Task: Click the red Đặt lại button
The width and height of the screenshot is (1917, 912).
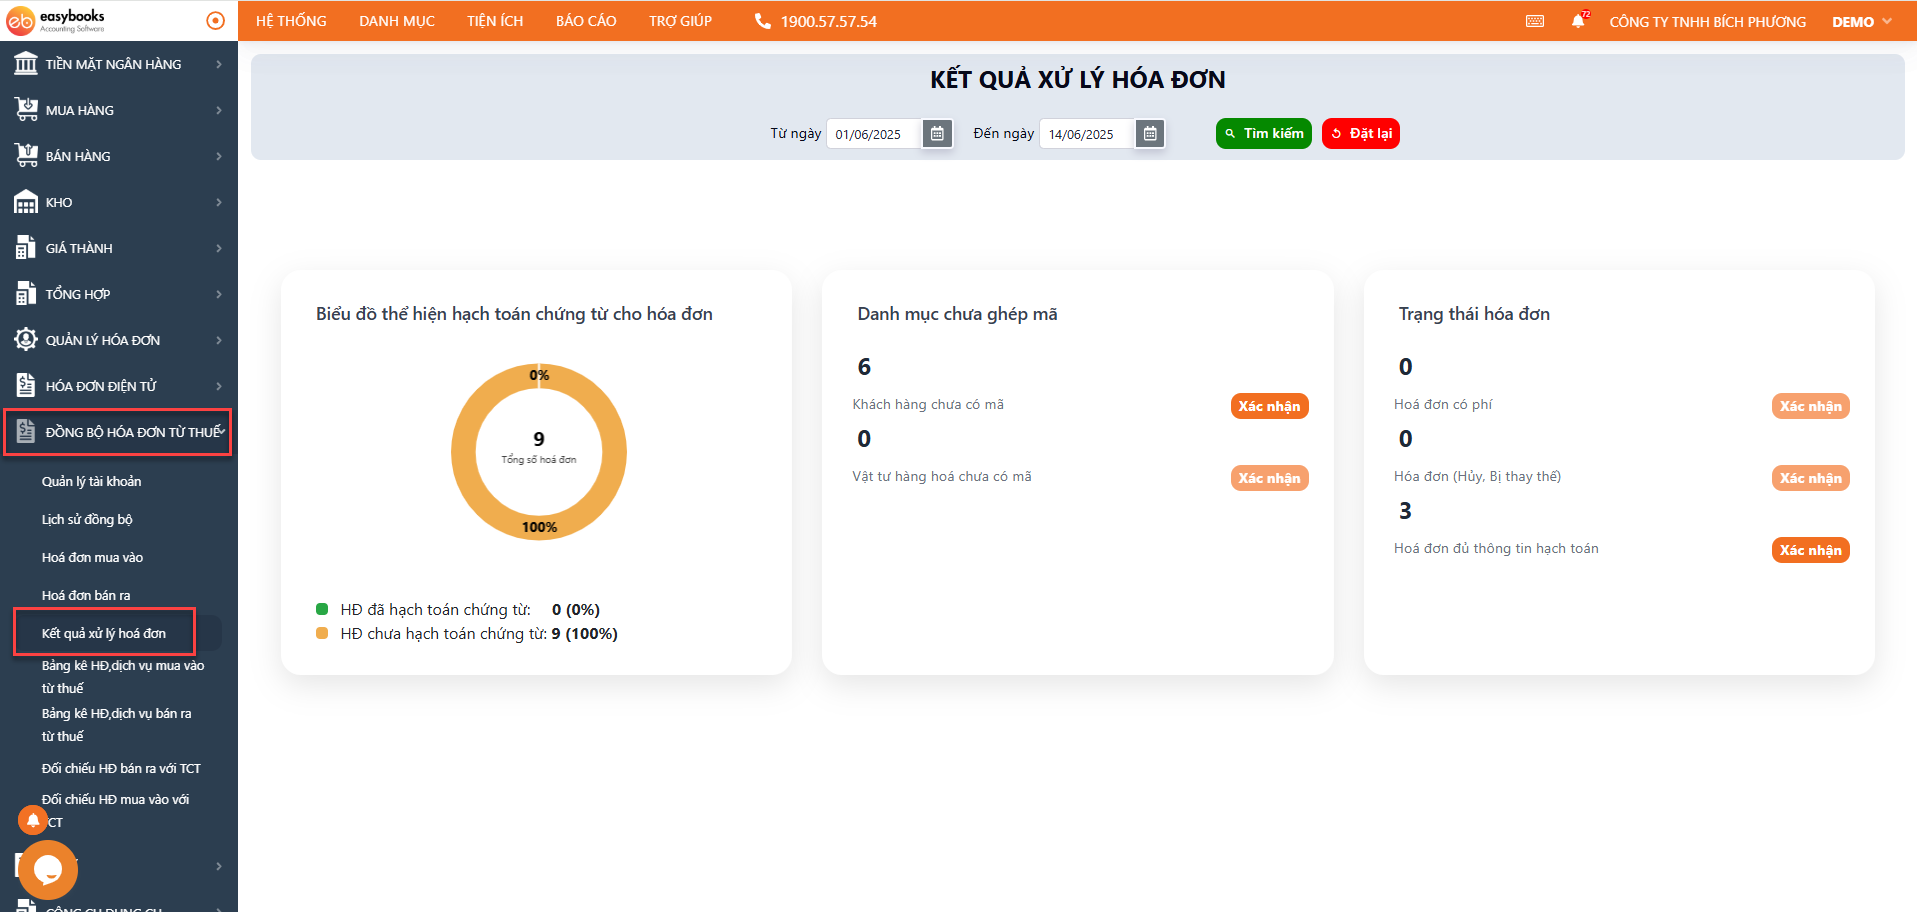Action: (x=1361, y=133)
